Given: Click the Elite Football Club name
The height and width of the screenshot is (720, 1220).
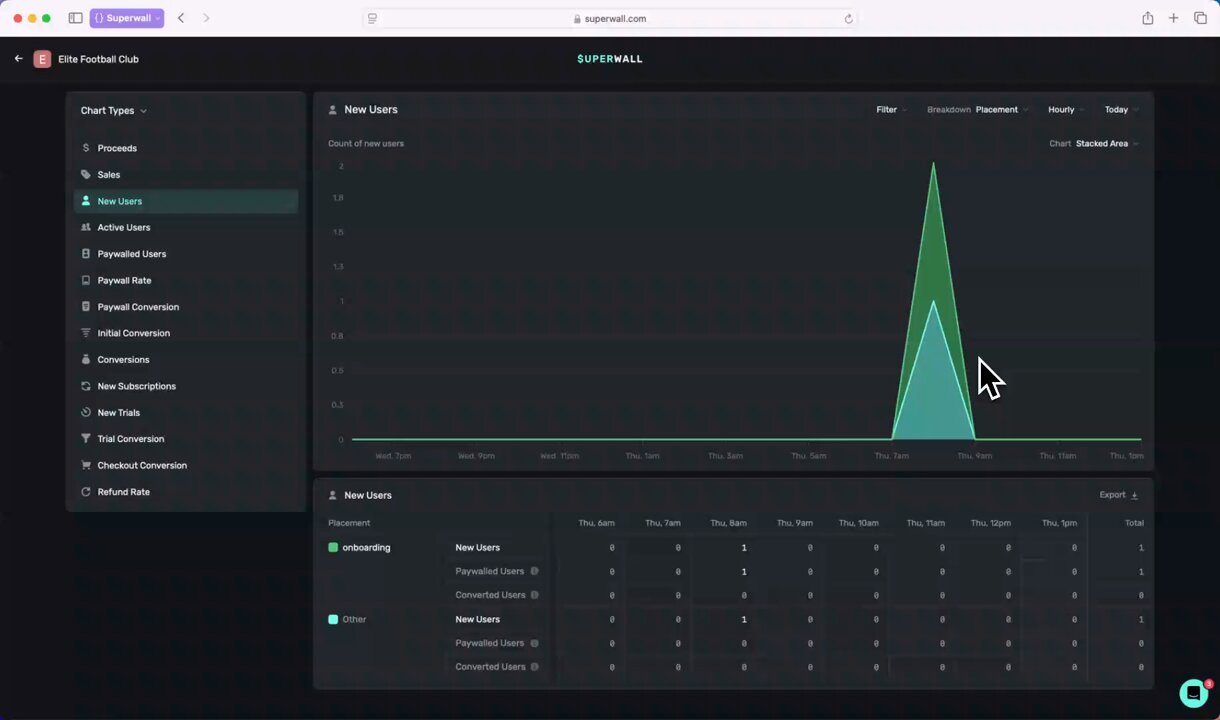Looking at the screenshot, I should coord(98,59).
